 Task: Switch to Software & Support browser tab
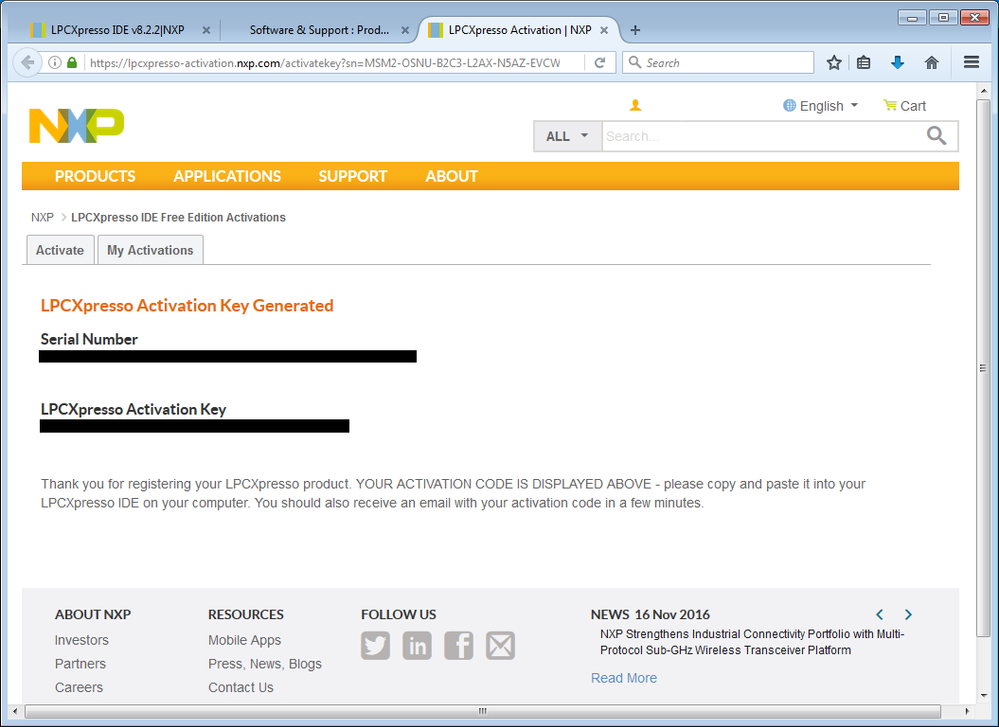(319, 30)
